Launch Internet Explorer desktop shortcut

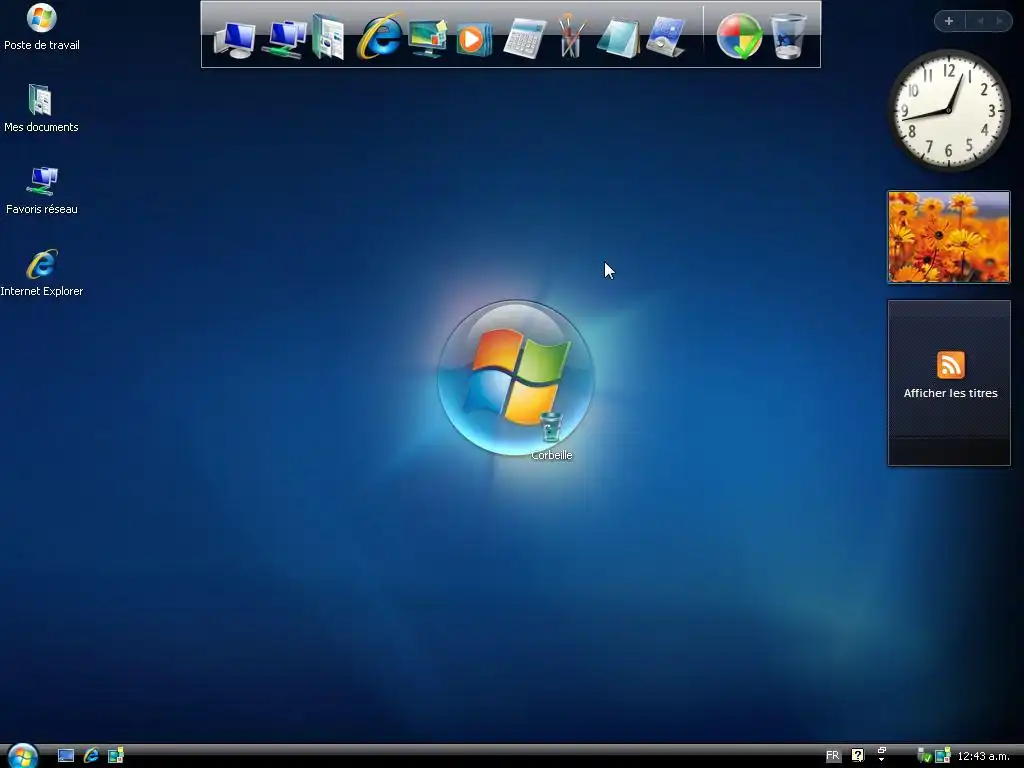(41, 273)
